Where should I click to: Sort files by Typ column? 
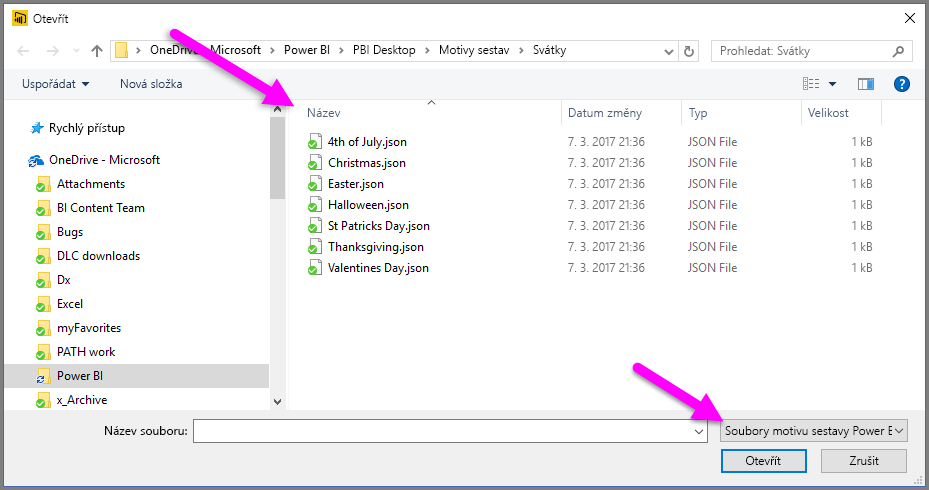click(698, 113)
